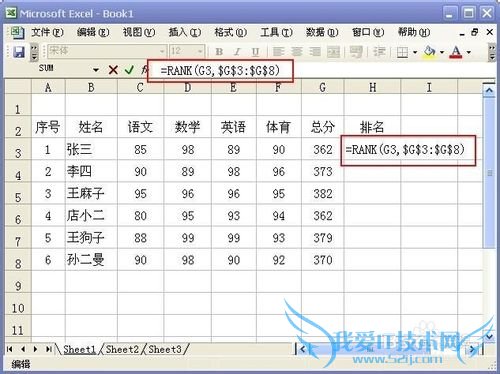
Task: Confirm formula with green checkmark
Action: [x=129, y=70]
